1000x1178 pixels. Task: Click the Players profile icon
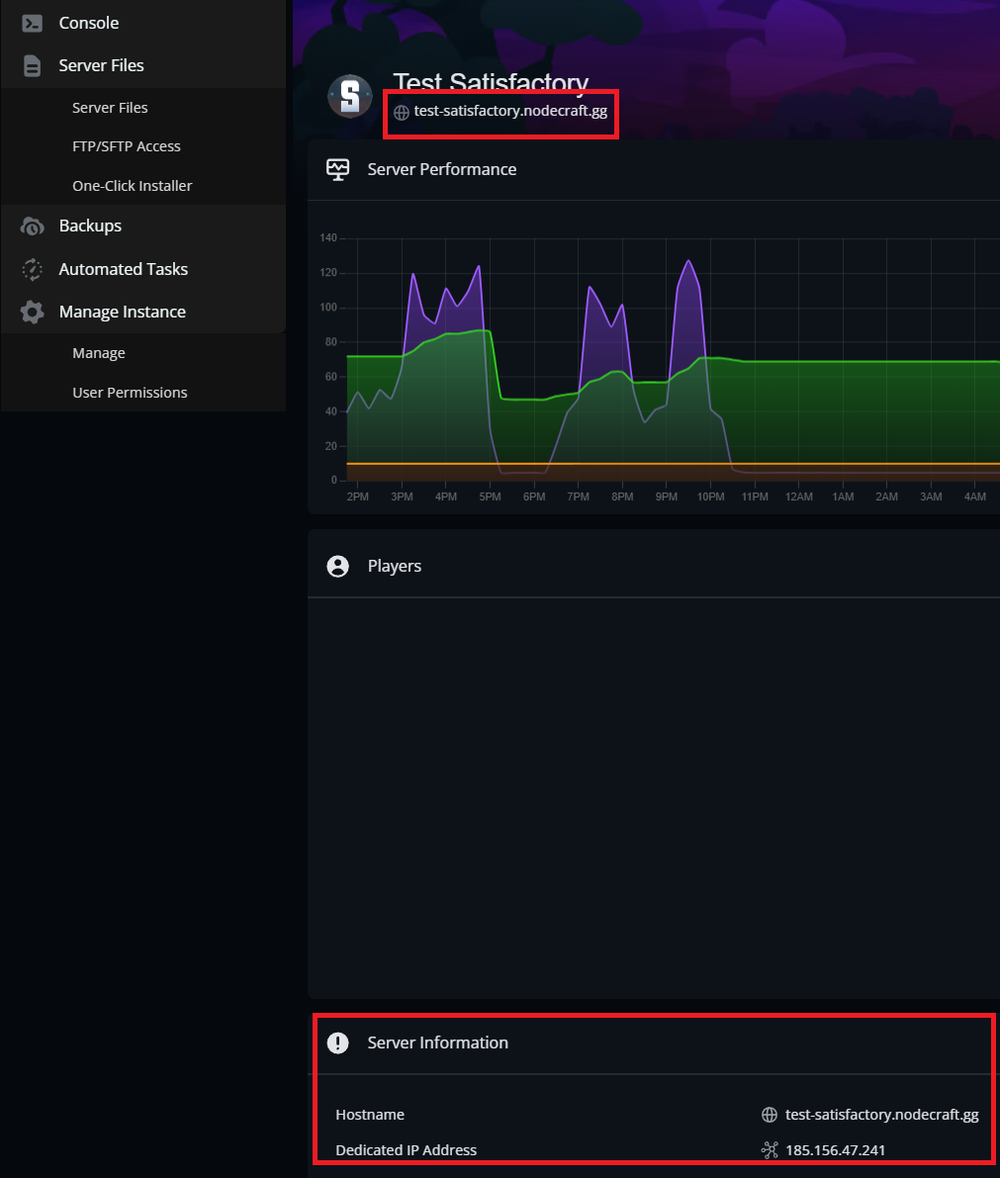pos(337,565)
